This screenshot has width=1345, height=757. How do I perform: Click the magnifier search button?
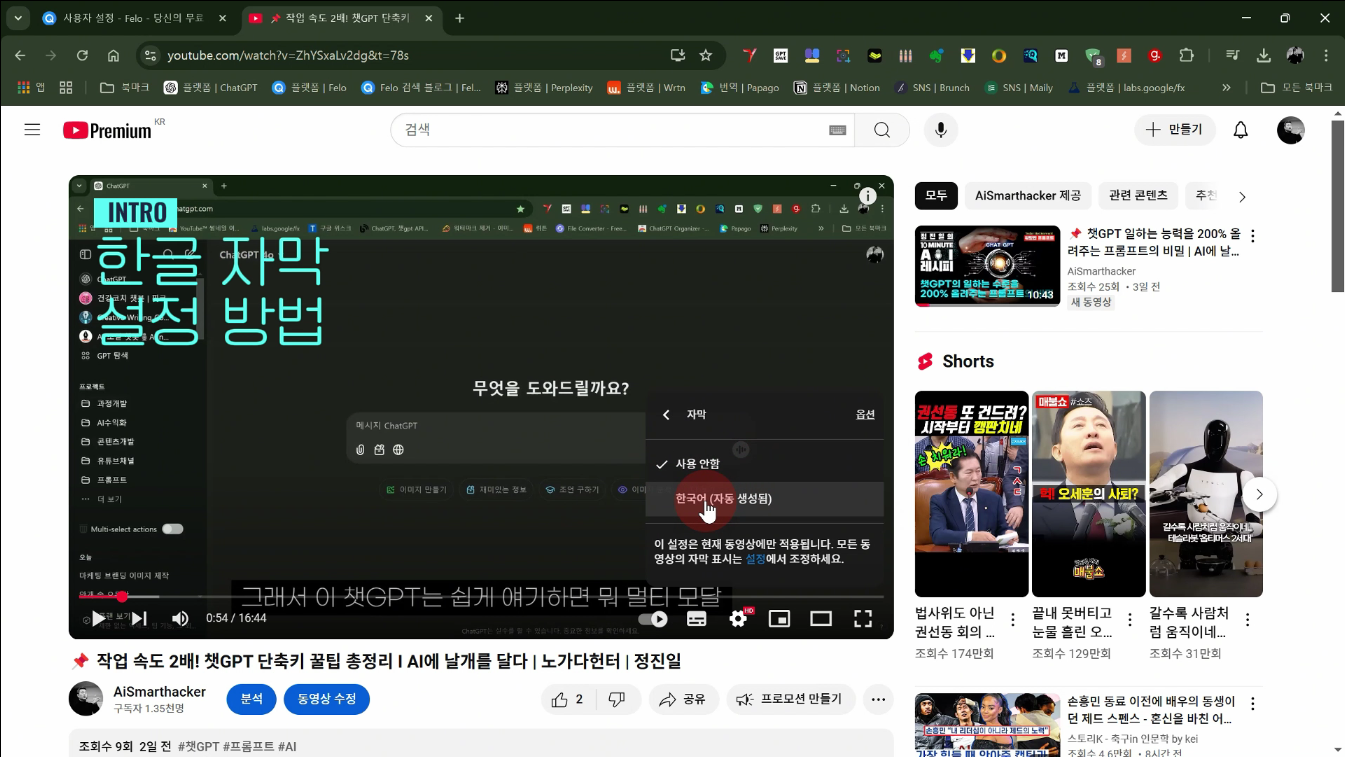881,130
